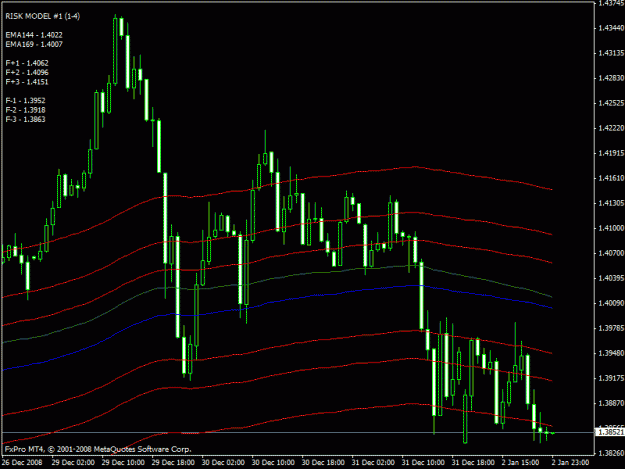Click the '26 Dec 2008' time axis label
This screenshot has width=625, height=469.
[x=22, y=463]
